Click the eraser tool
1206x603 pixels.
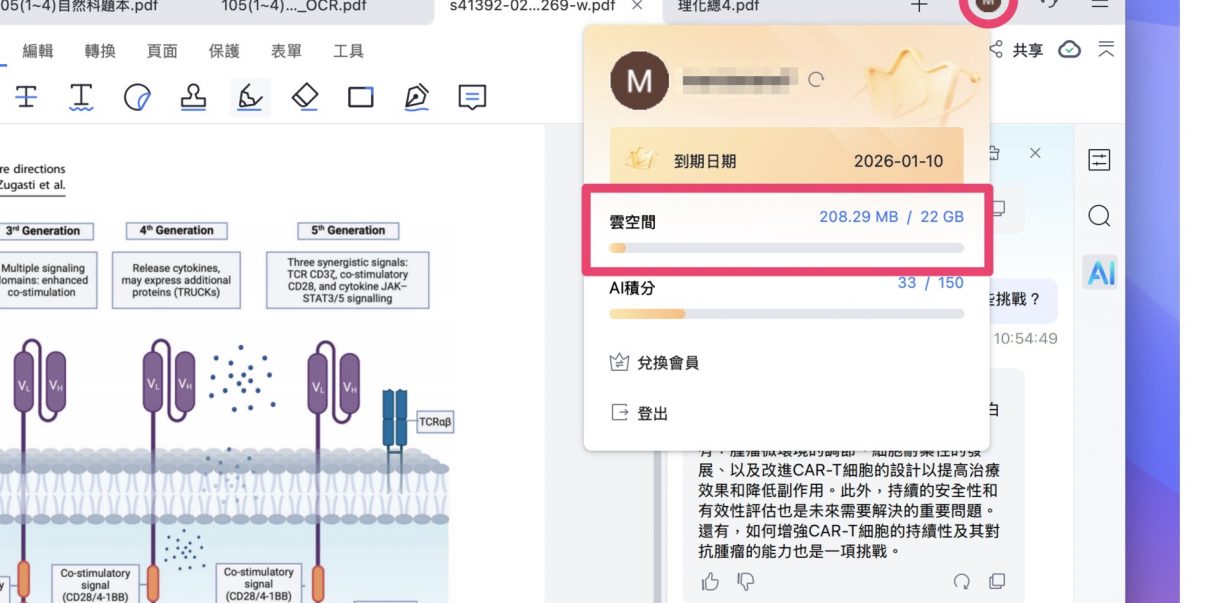tap(305, 96)
